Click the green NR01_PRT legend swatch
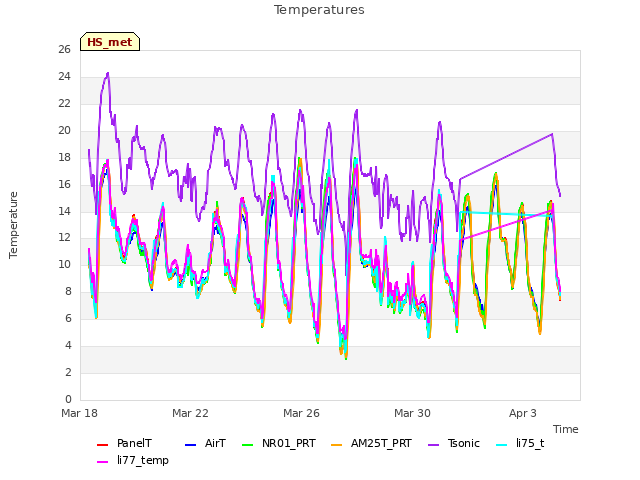This screenshot has width=640, height=480. point(247,444)
